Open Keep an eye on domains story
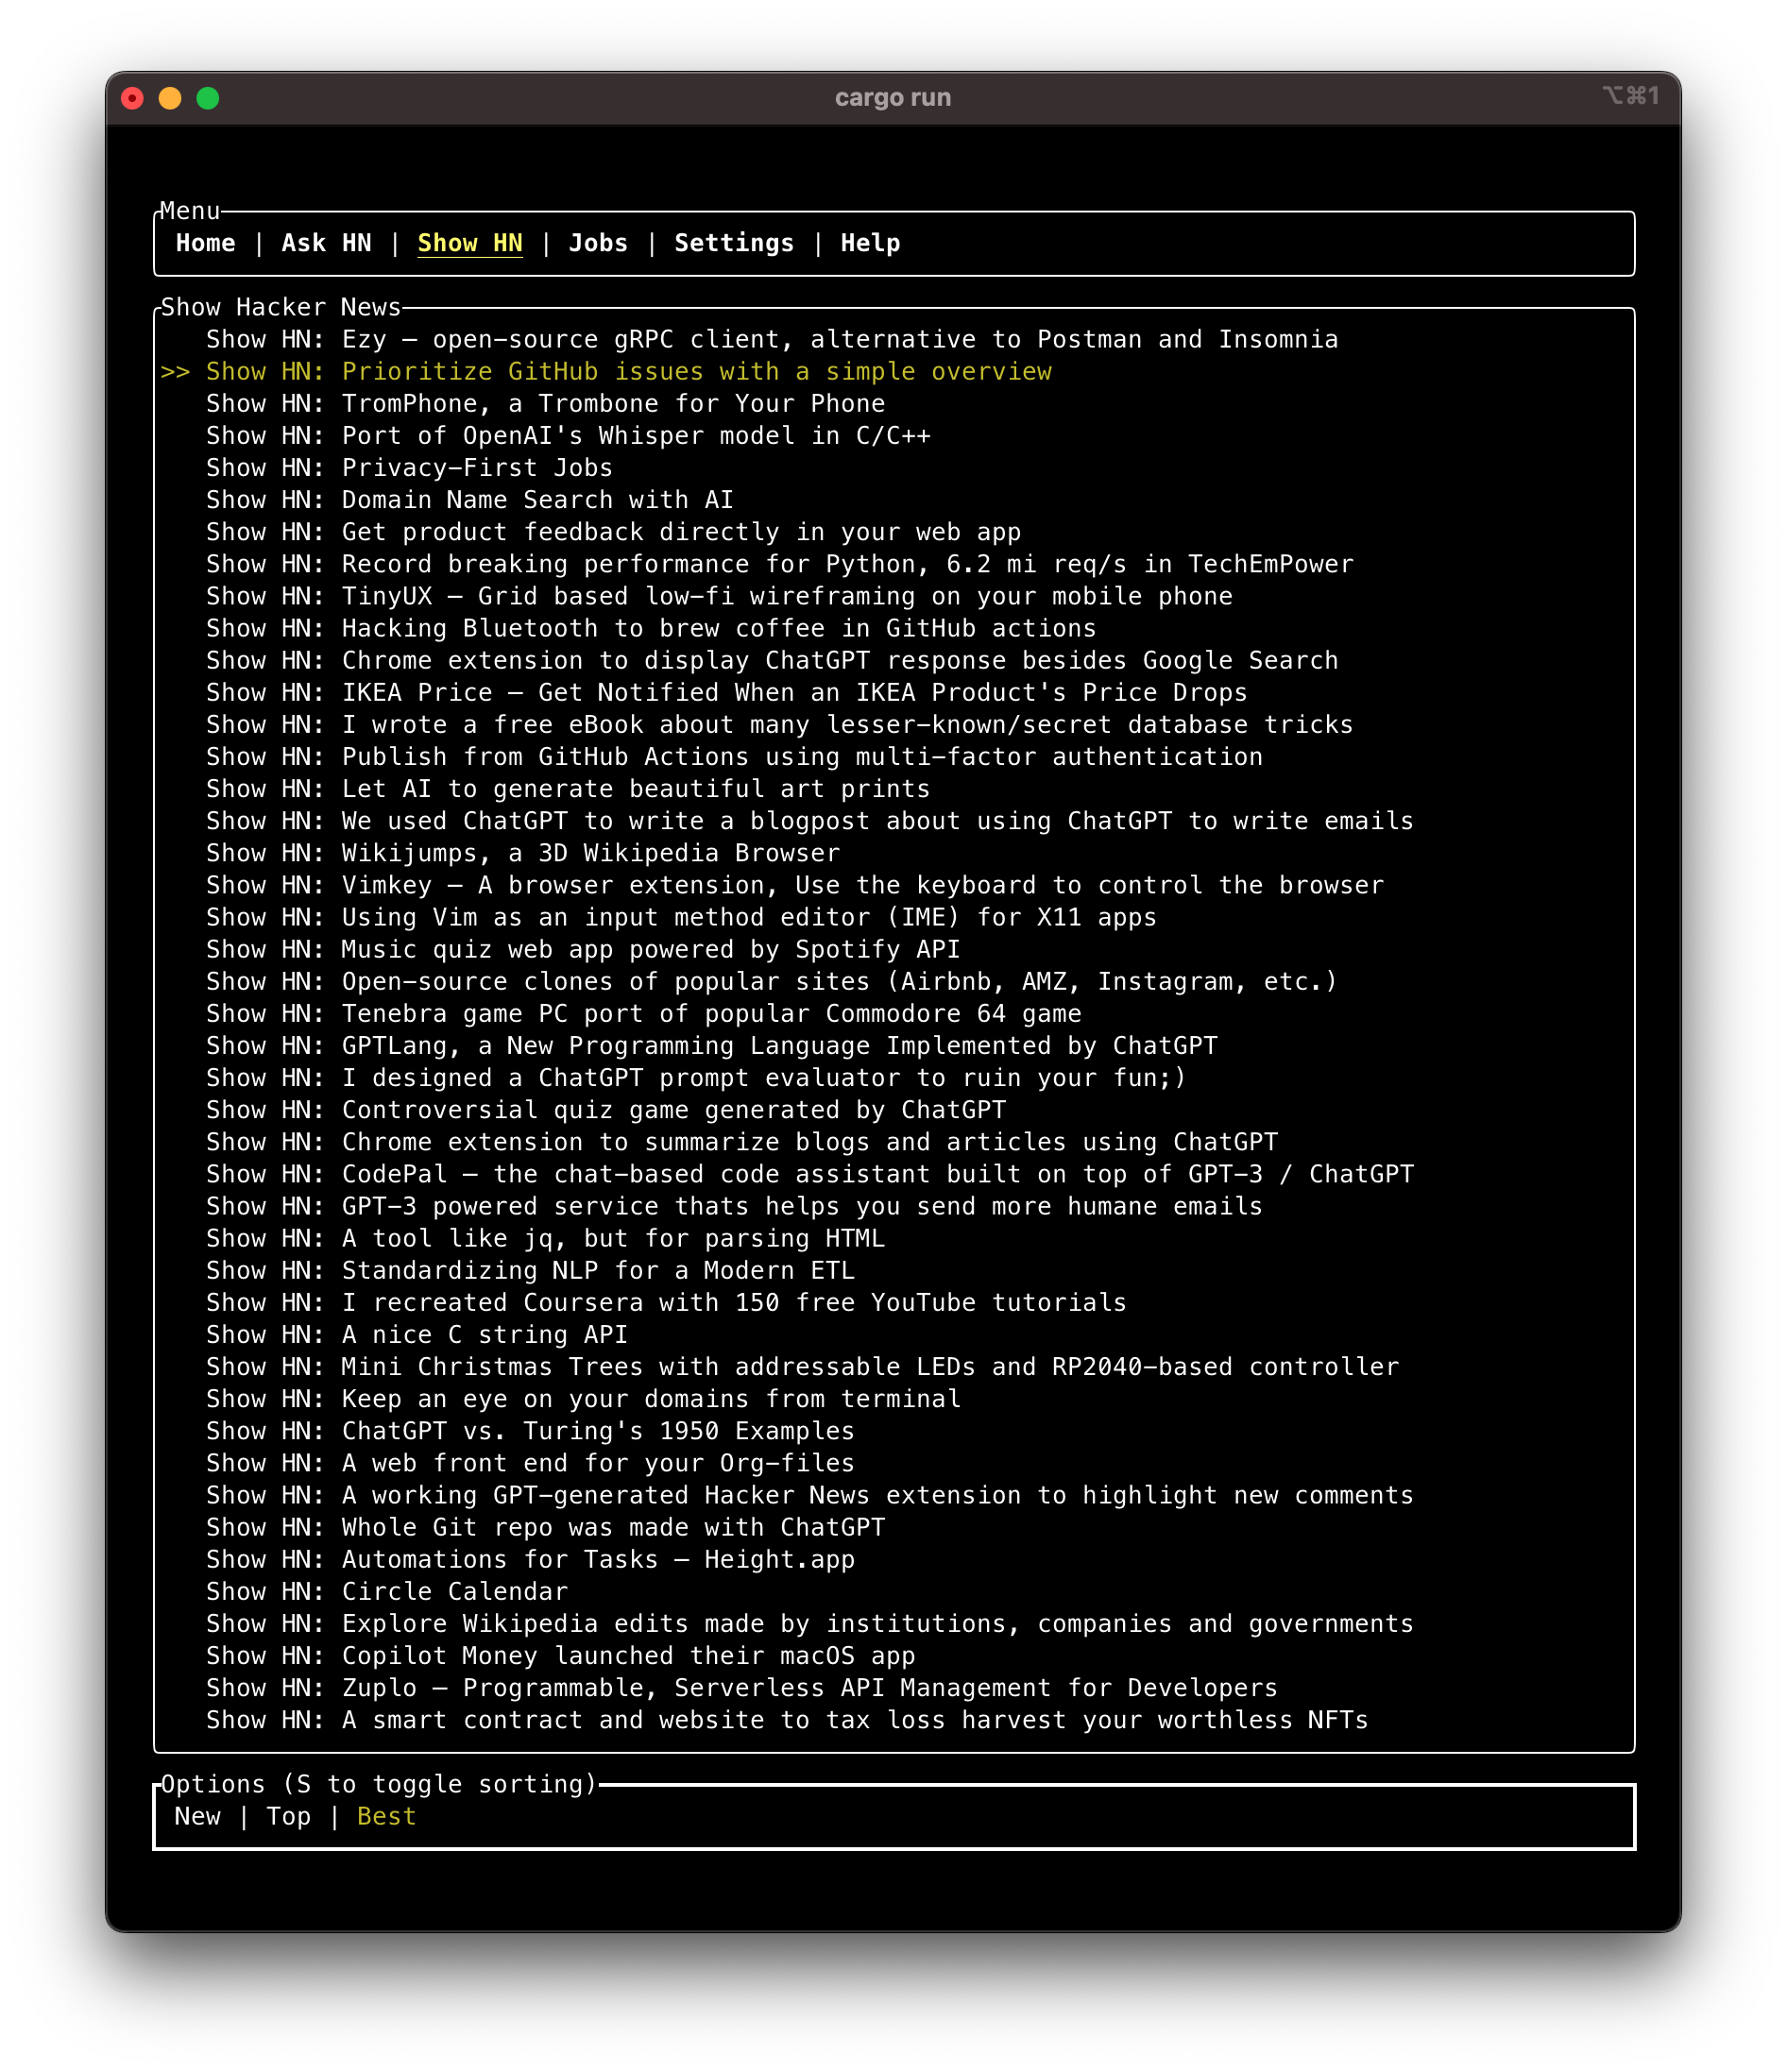The width and height of the screenshot is (1787, 2072). point(583,1399)
